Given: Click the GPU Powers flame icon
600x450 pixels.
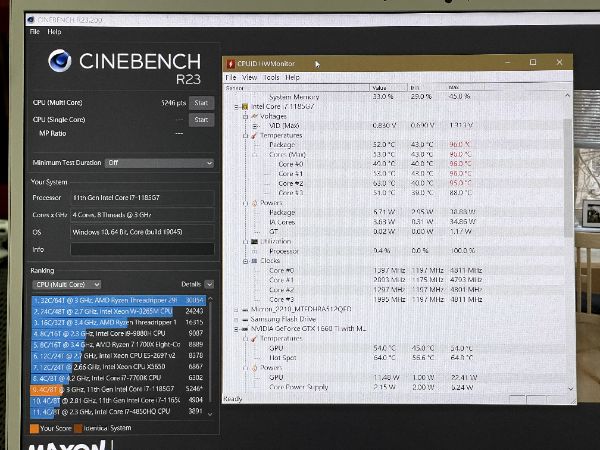Looking at the screenshot, I should (254, 368).
